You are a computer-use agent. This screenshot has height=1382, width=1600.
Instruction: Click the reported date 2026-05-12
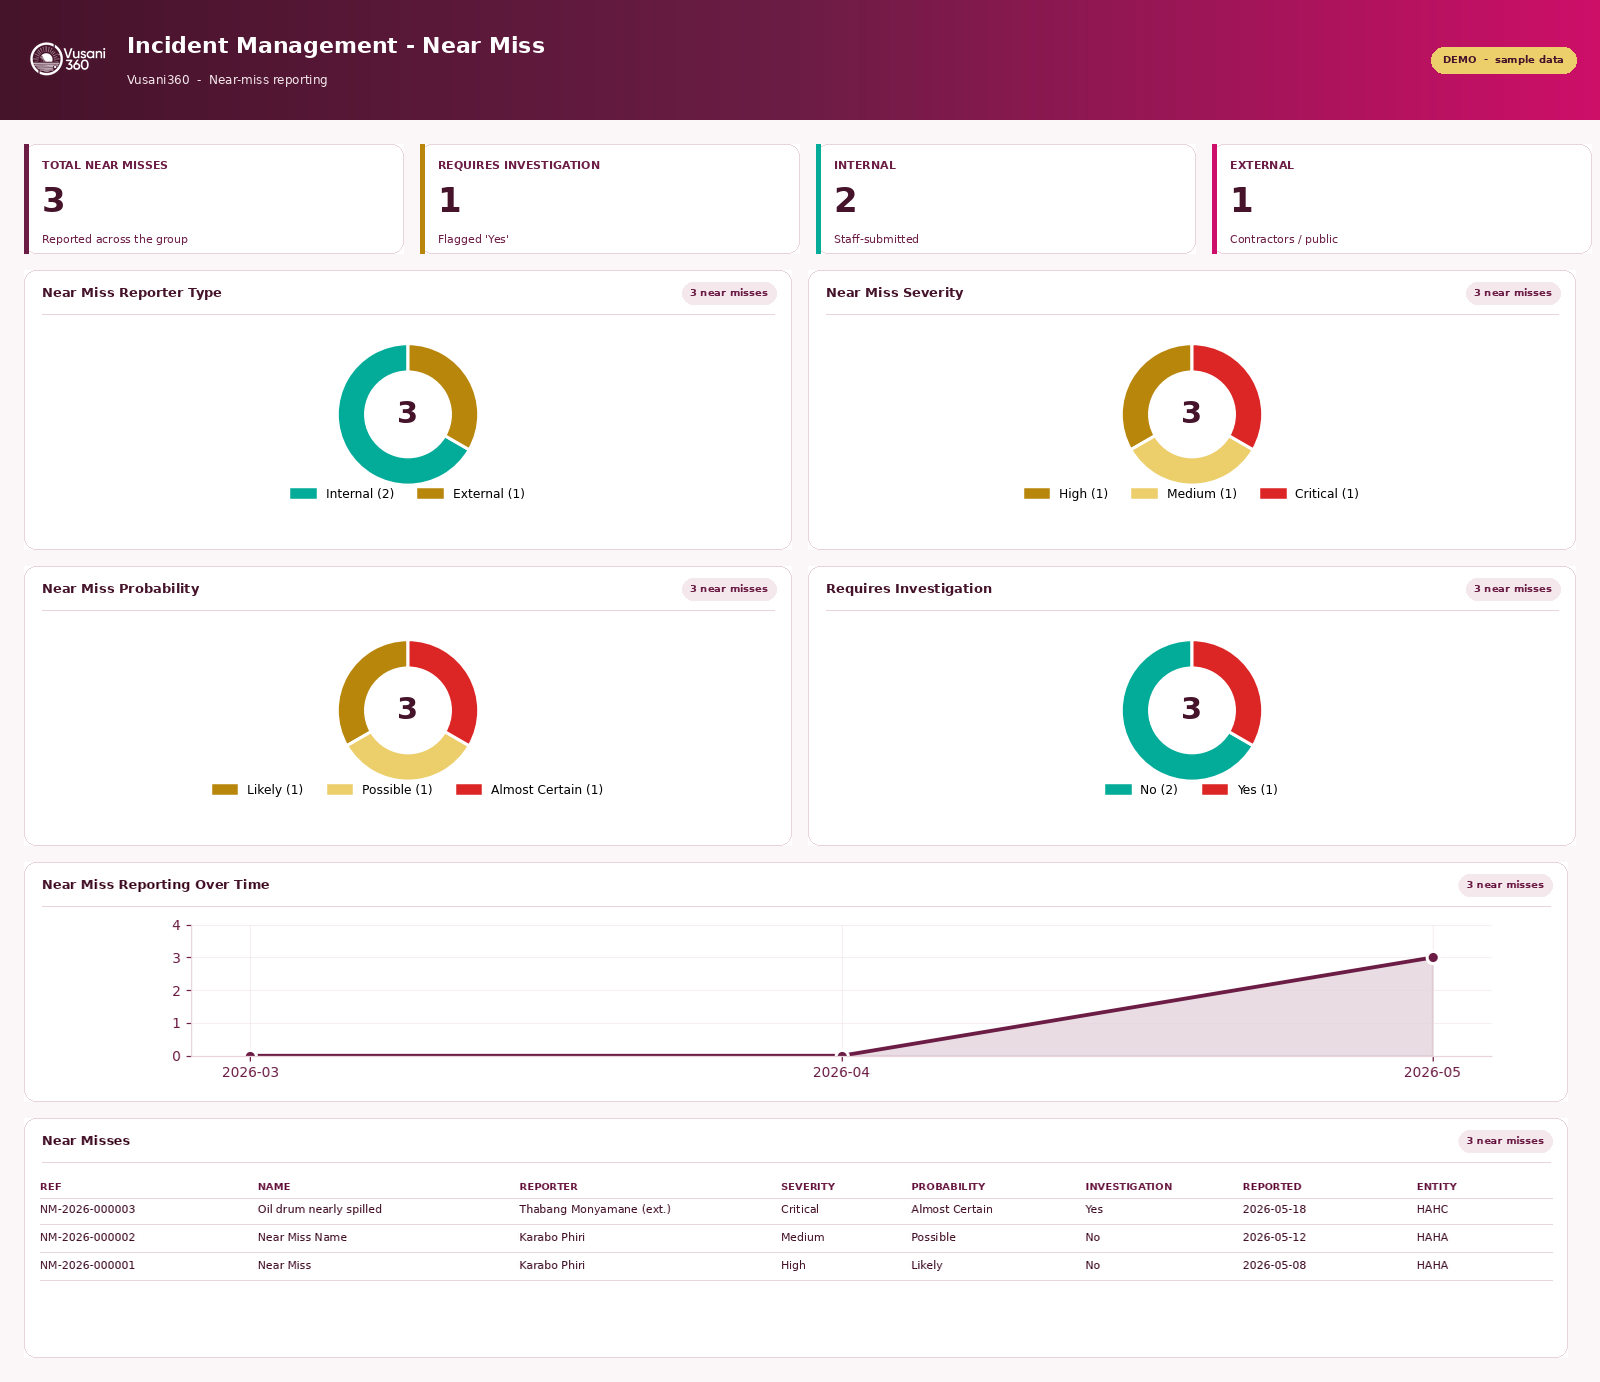[x=1274, y=1238]
